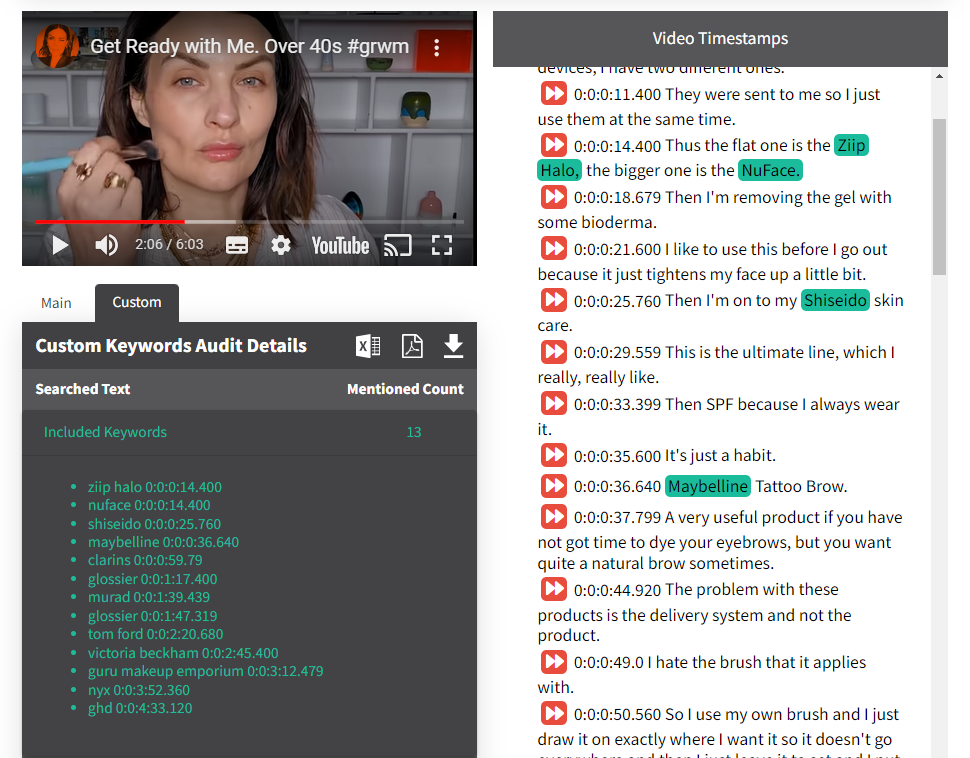Open the video more options menu

point(437,48)
